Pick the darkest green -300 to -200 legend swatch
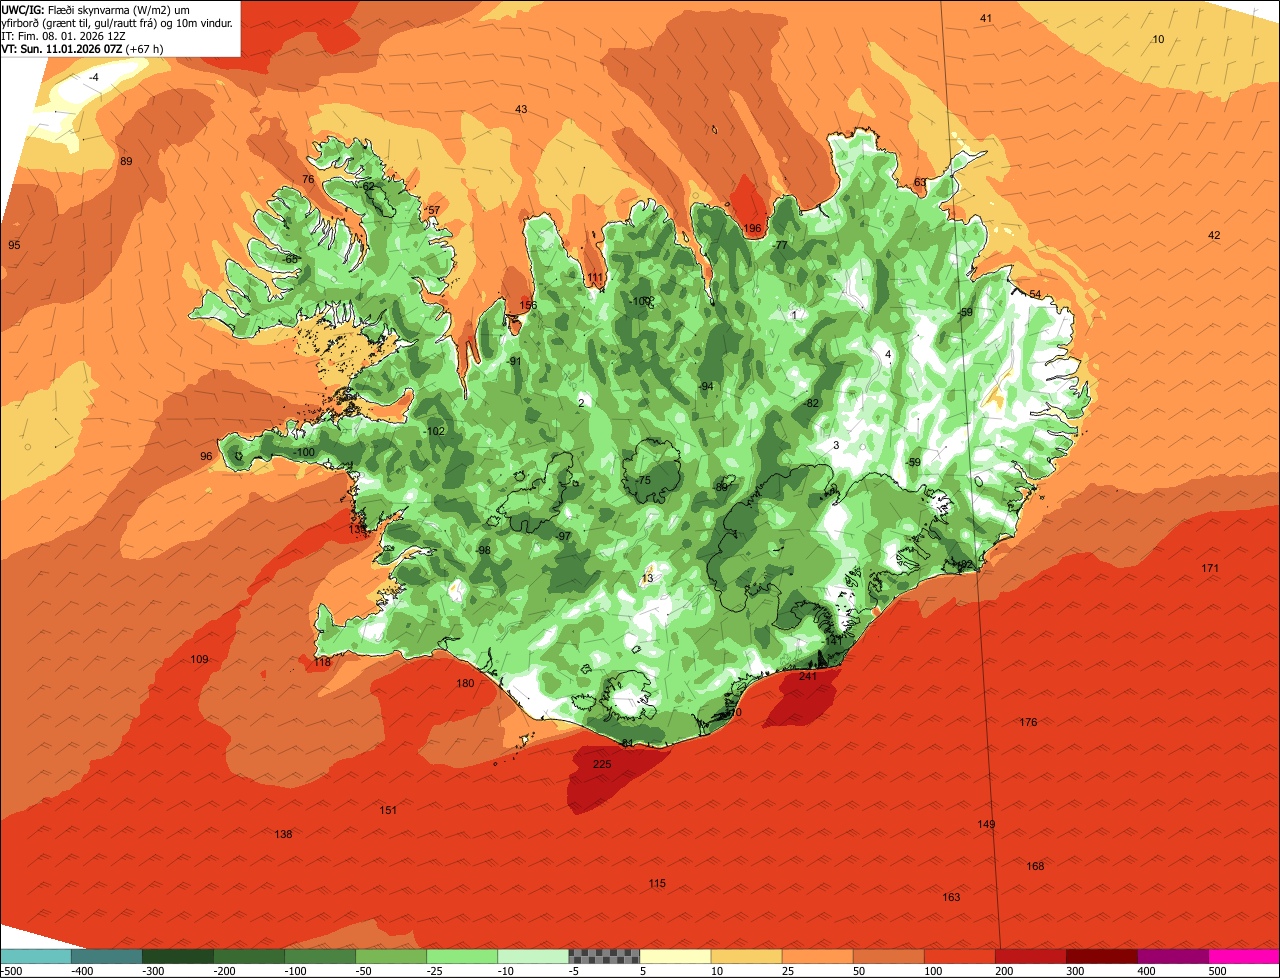The height and width of the screenshot is (978, 1280). click(x=177, y=956)
